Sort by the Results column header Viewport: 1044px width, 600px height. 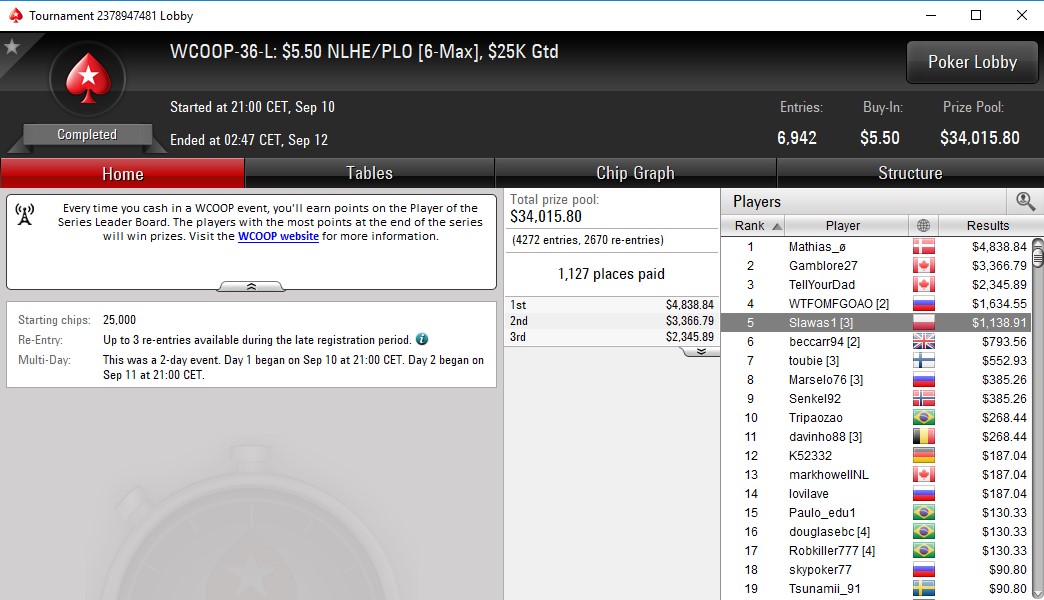pyautogui.click(x=987, y=225)
